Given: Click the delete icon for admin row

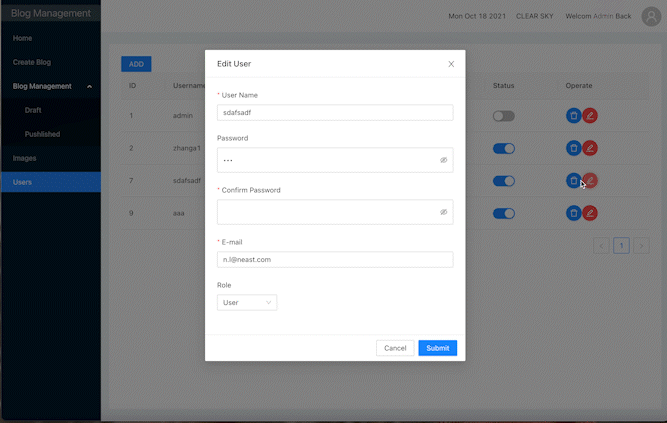Looking at the screenshot, I should click(x=573, y=116).
